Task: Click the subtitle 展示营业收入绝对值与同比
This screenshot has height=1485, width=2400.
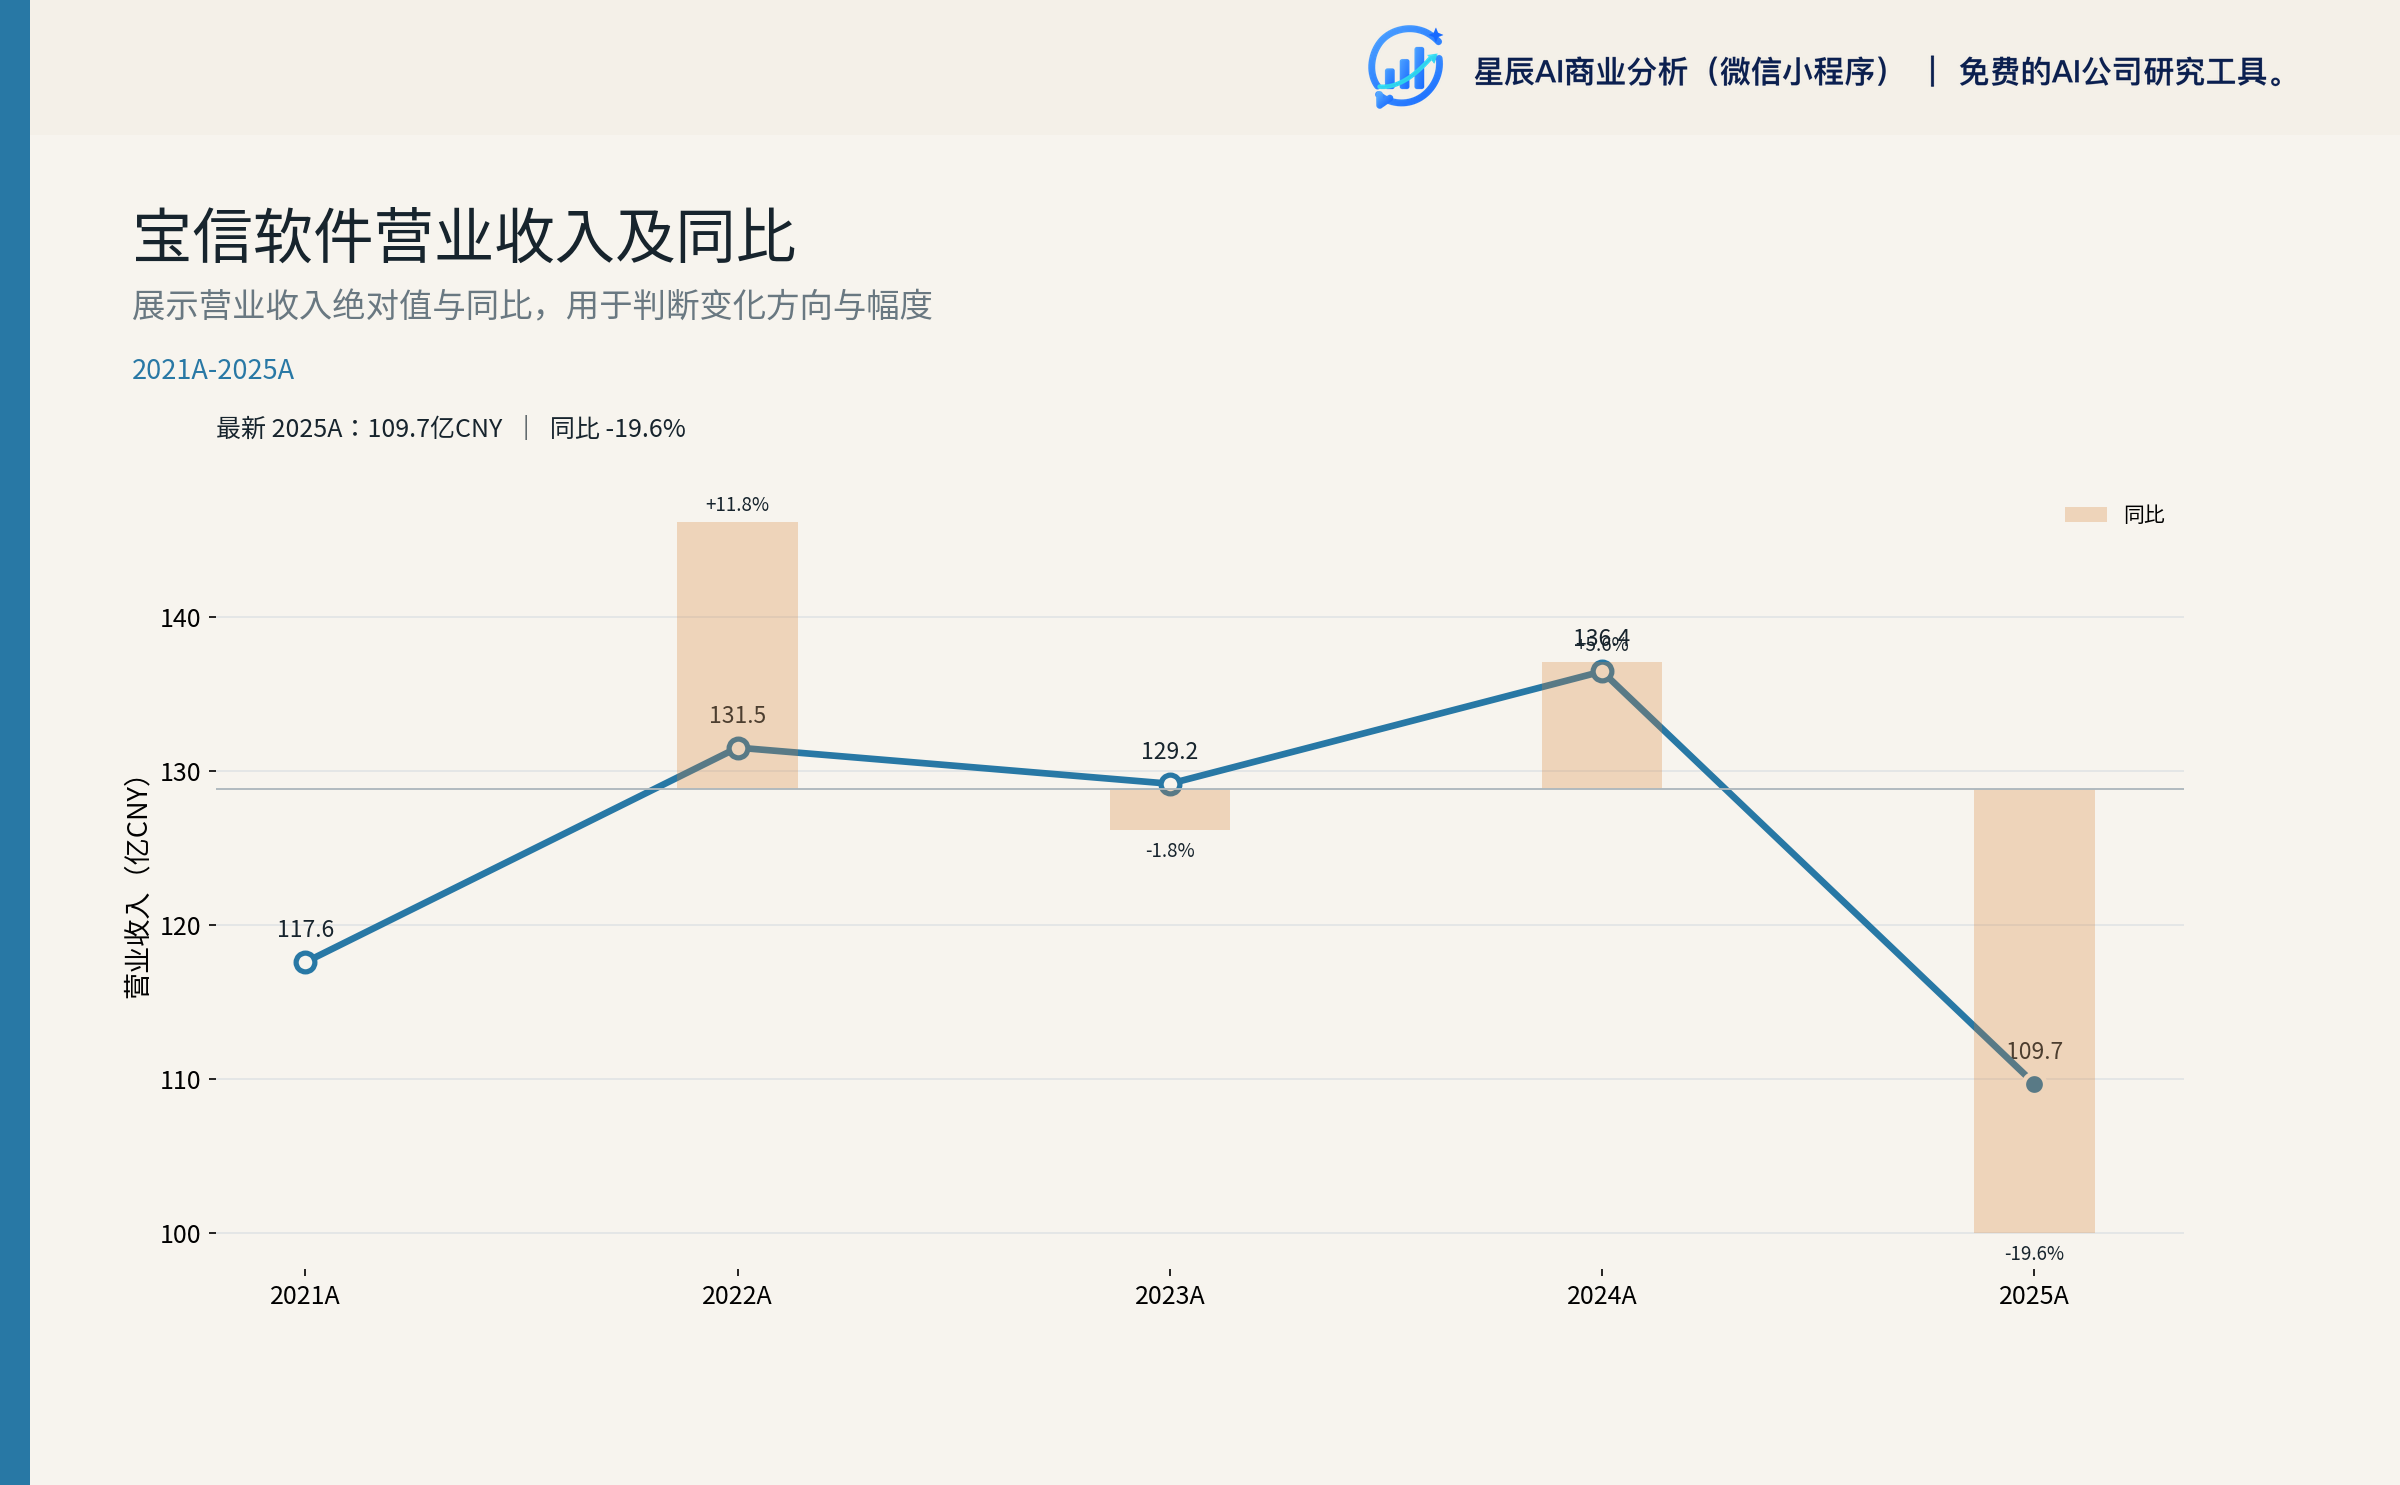Action: tap(532, 305)
